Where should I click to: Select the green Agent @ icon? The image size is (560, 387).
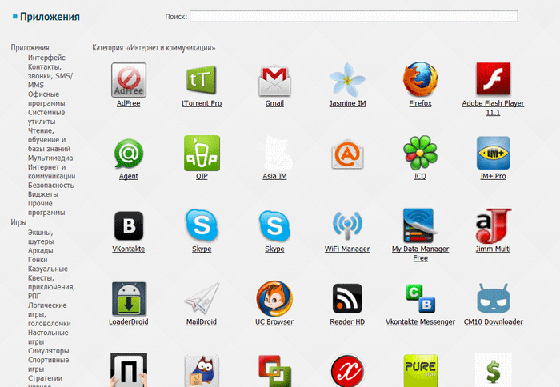point(129,154)
